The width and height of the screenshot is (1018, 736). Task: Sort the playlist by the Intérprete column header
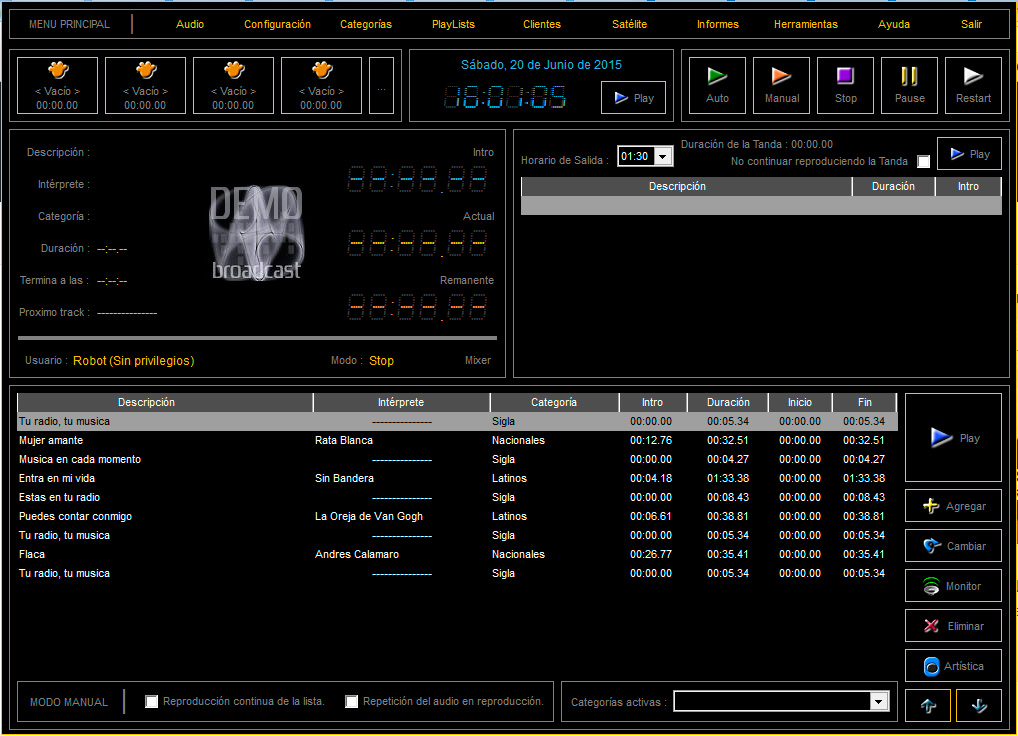pos(401,402)
